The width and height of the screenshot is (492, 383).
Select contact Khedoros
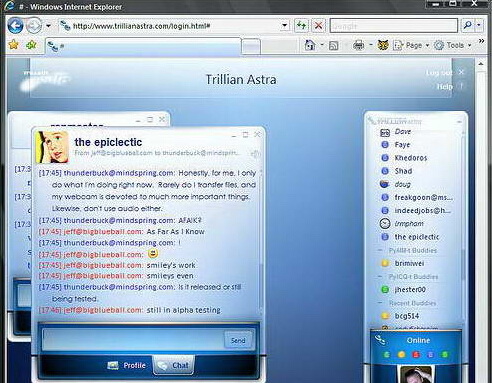point(411,158)
